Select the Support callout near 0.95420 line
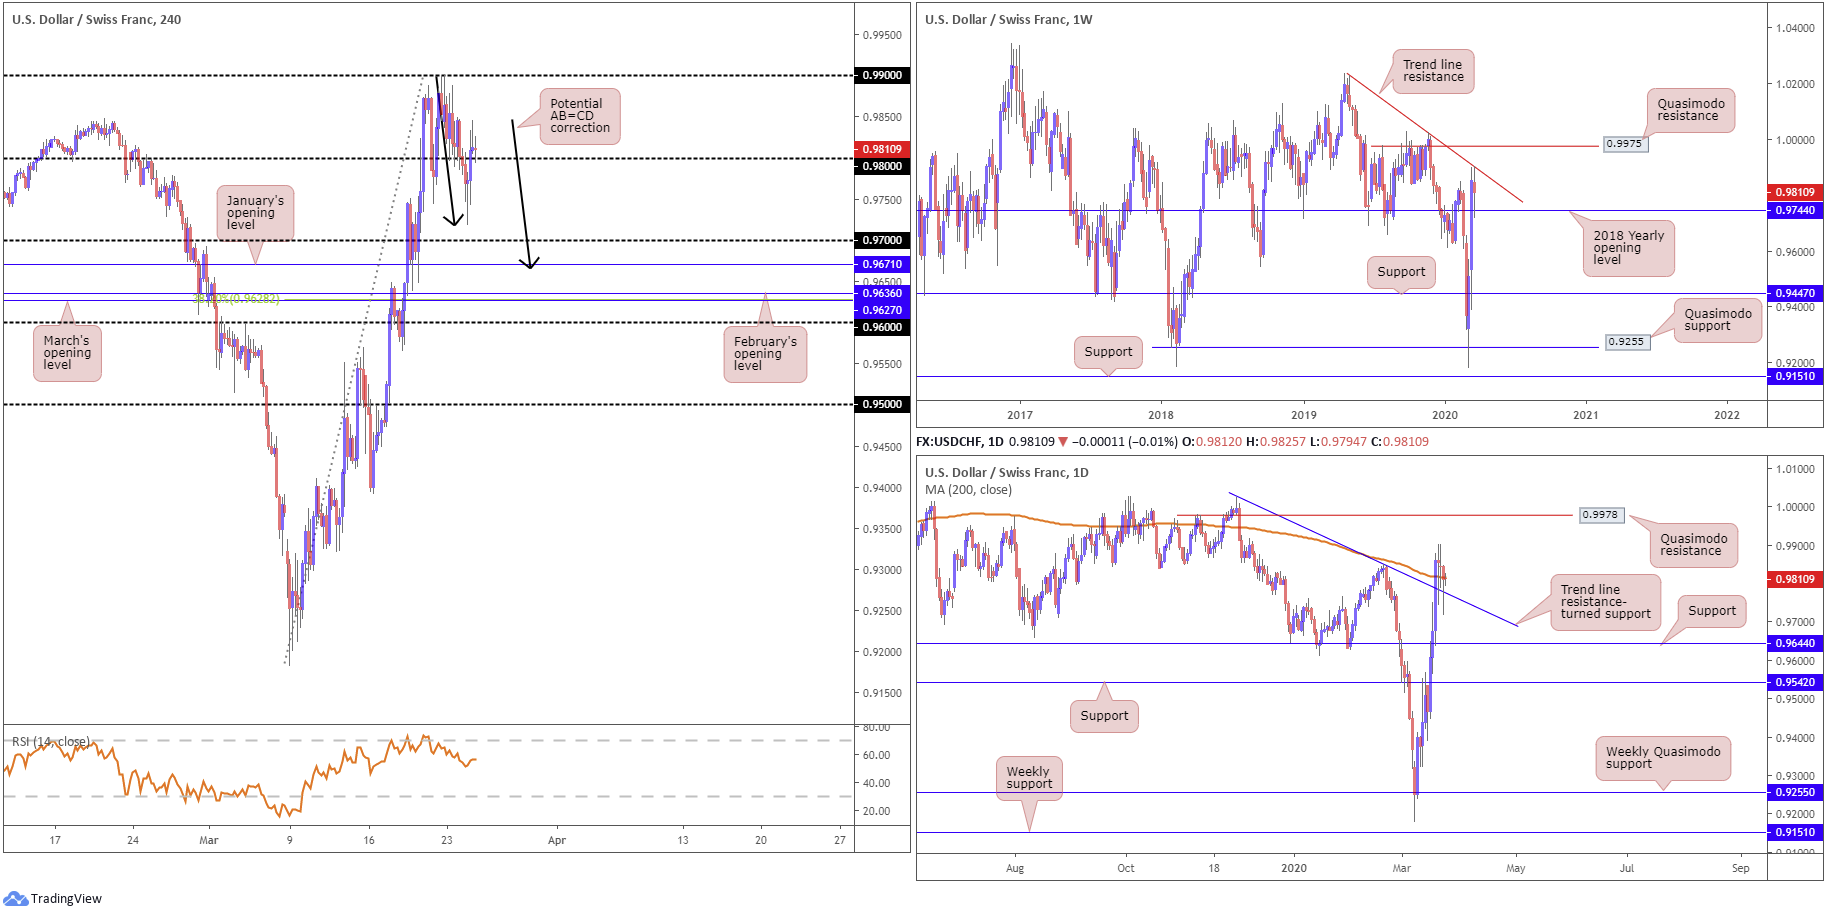This screenshot has height=910, width=1827. click(x=1104, y=716)
